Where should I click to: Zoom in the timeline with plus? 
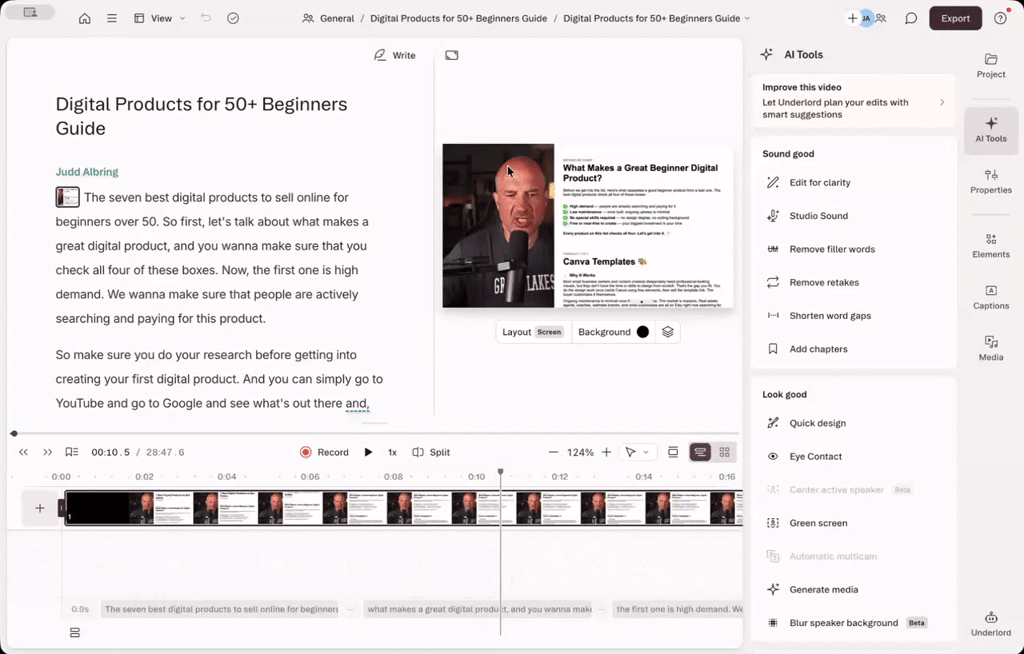606,452
